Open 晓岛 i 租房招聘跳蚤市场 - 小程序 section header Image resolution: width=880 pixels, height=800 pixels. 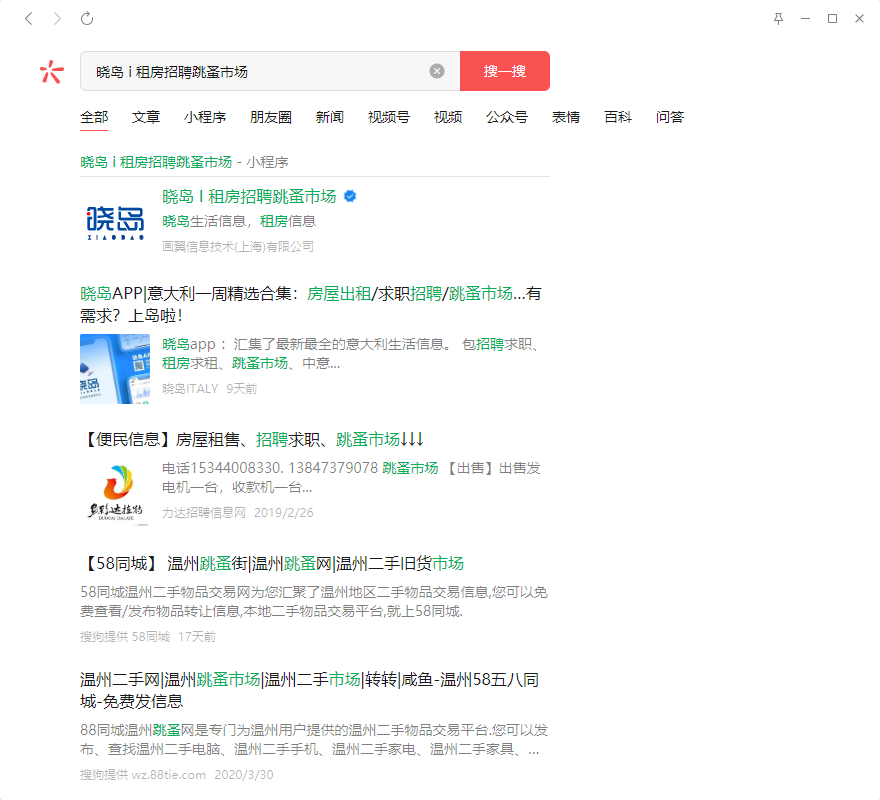coord(184,162)
